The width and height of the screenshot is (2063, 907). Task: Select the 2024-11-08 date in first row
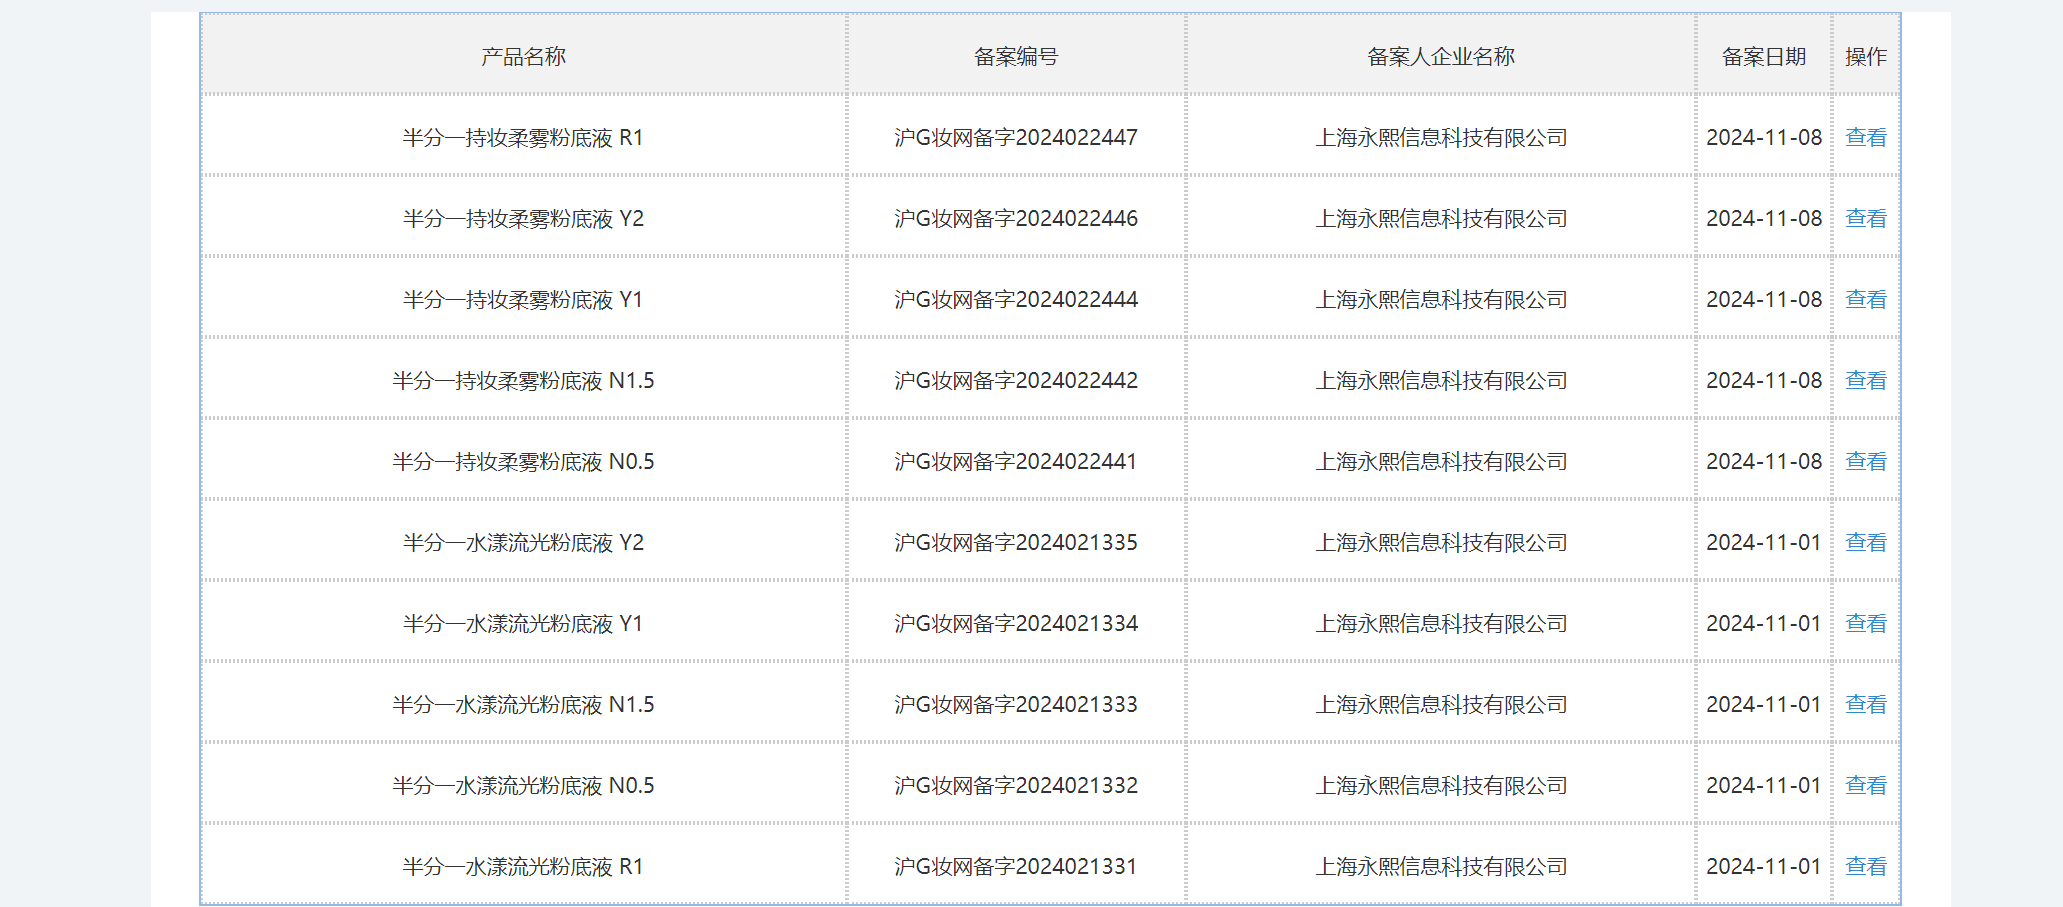pos(1764,137)
